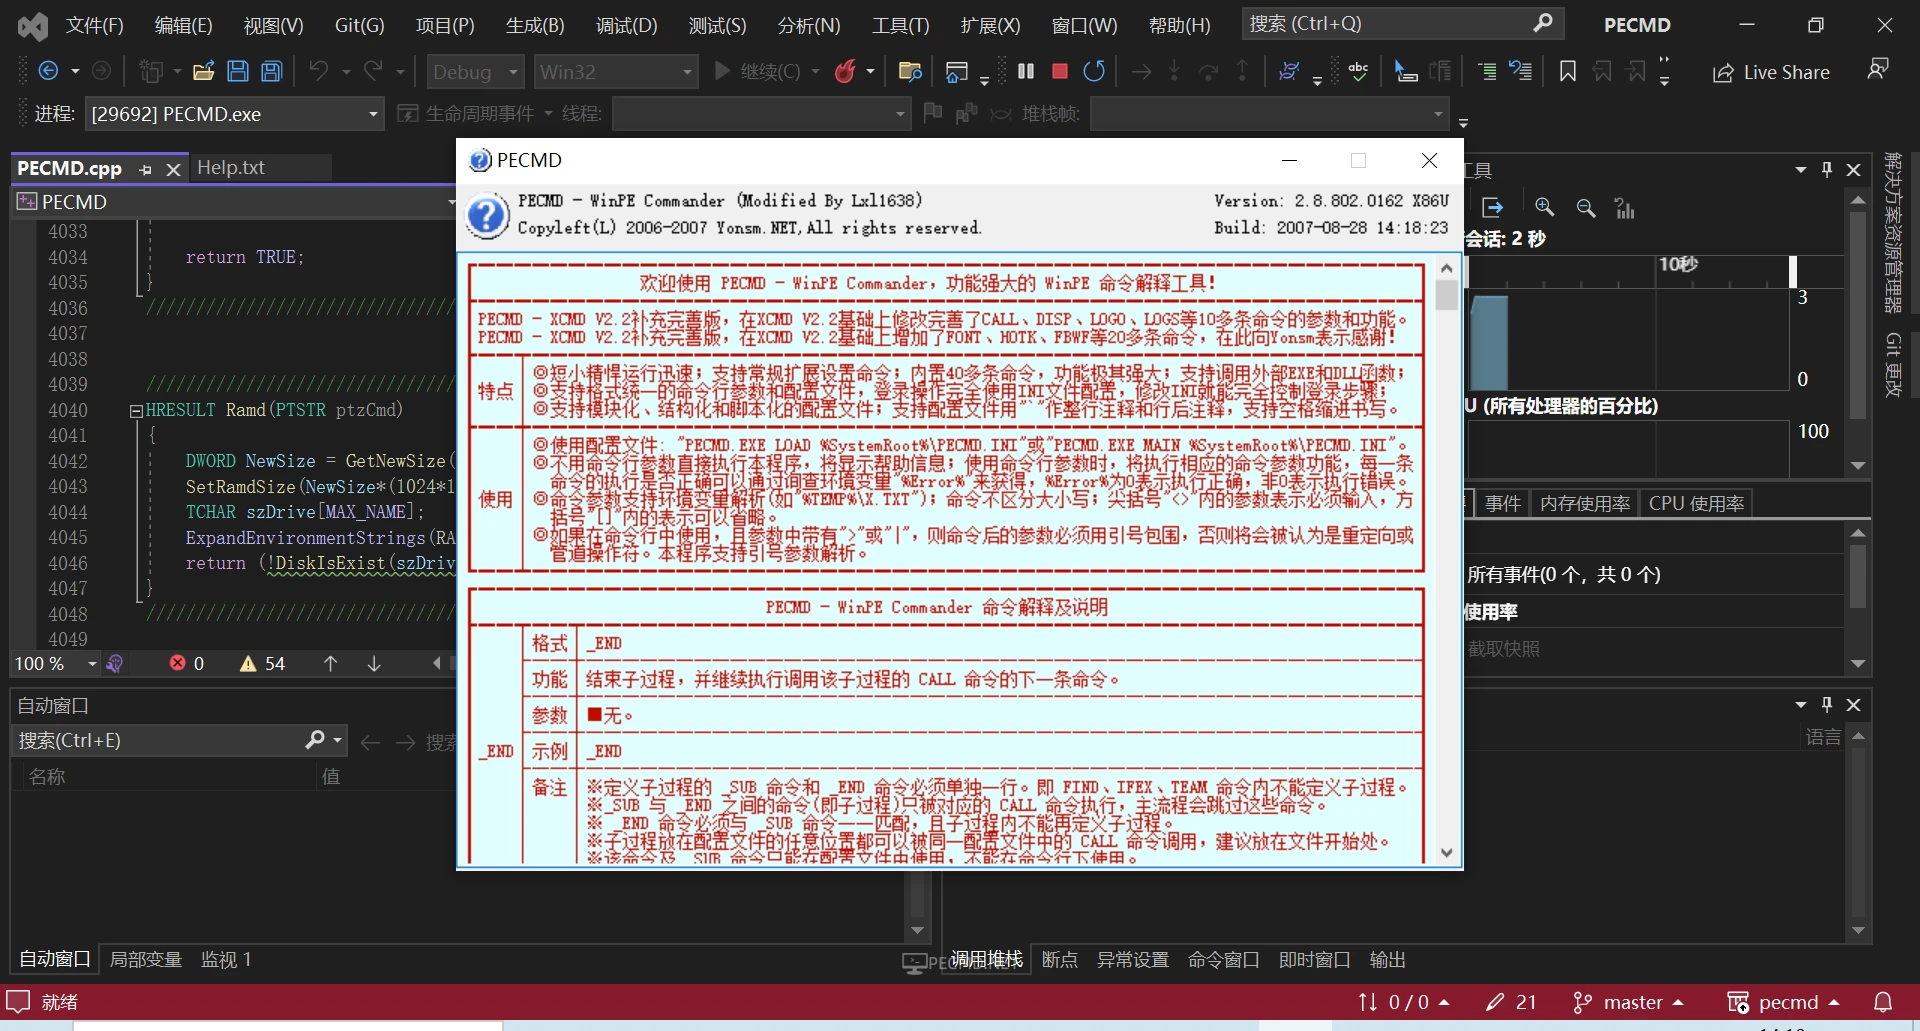Close the PECMD.cpp tab
The image size is (1920, 1031).
pyautogui.click(x=173, y=169)
